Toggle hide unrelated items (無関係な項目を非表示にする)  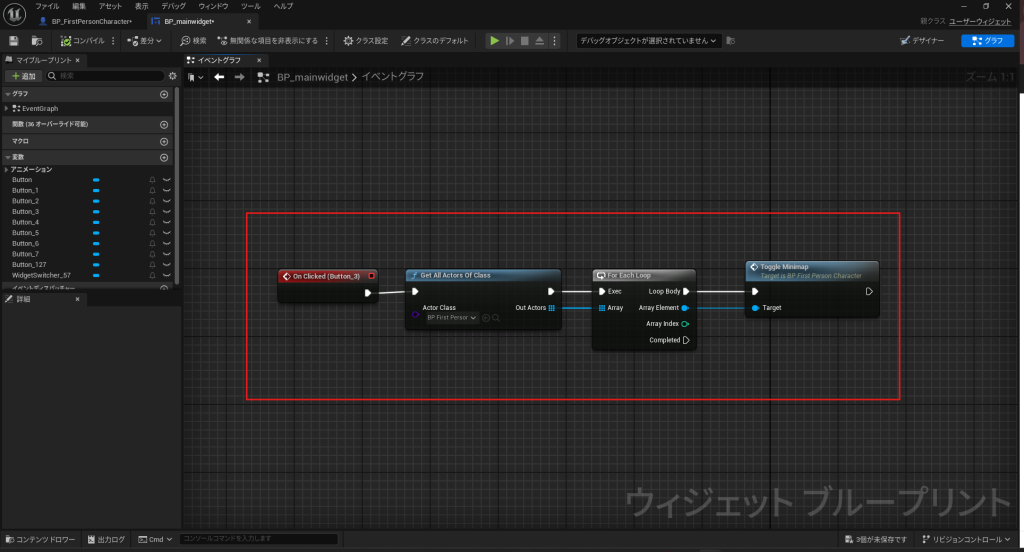tap(267, 41)
